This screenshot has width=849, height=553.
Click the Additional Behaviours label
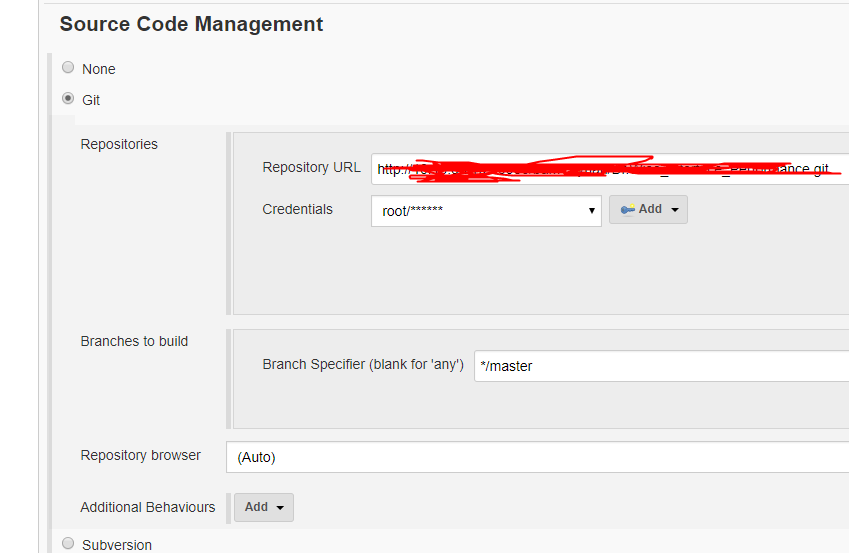148,507
